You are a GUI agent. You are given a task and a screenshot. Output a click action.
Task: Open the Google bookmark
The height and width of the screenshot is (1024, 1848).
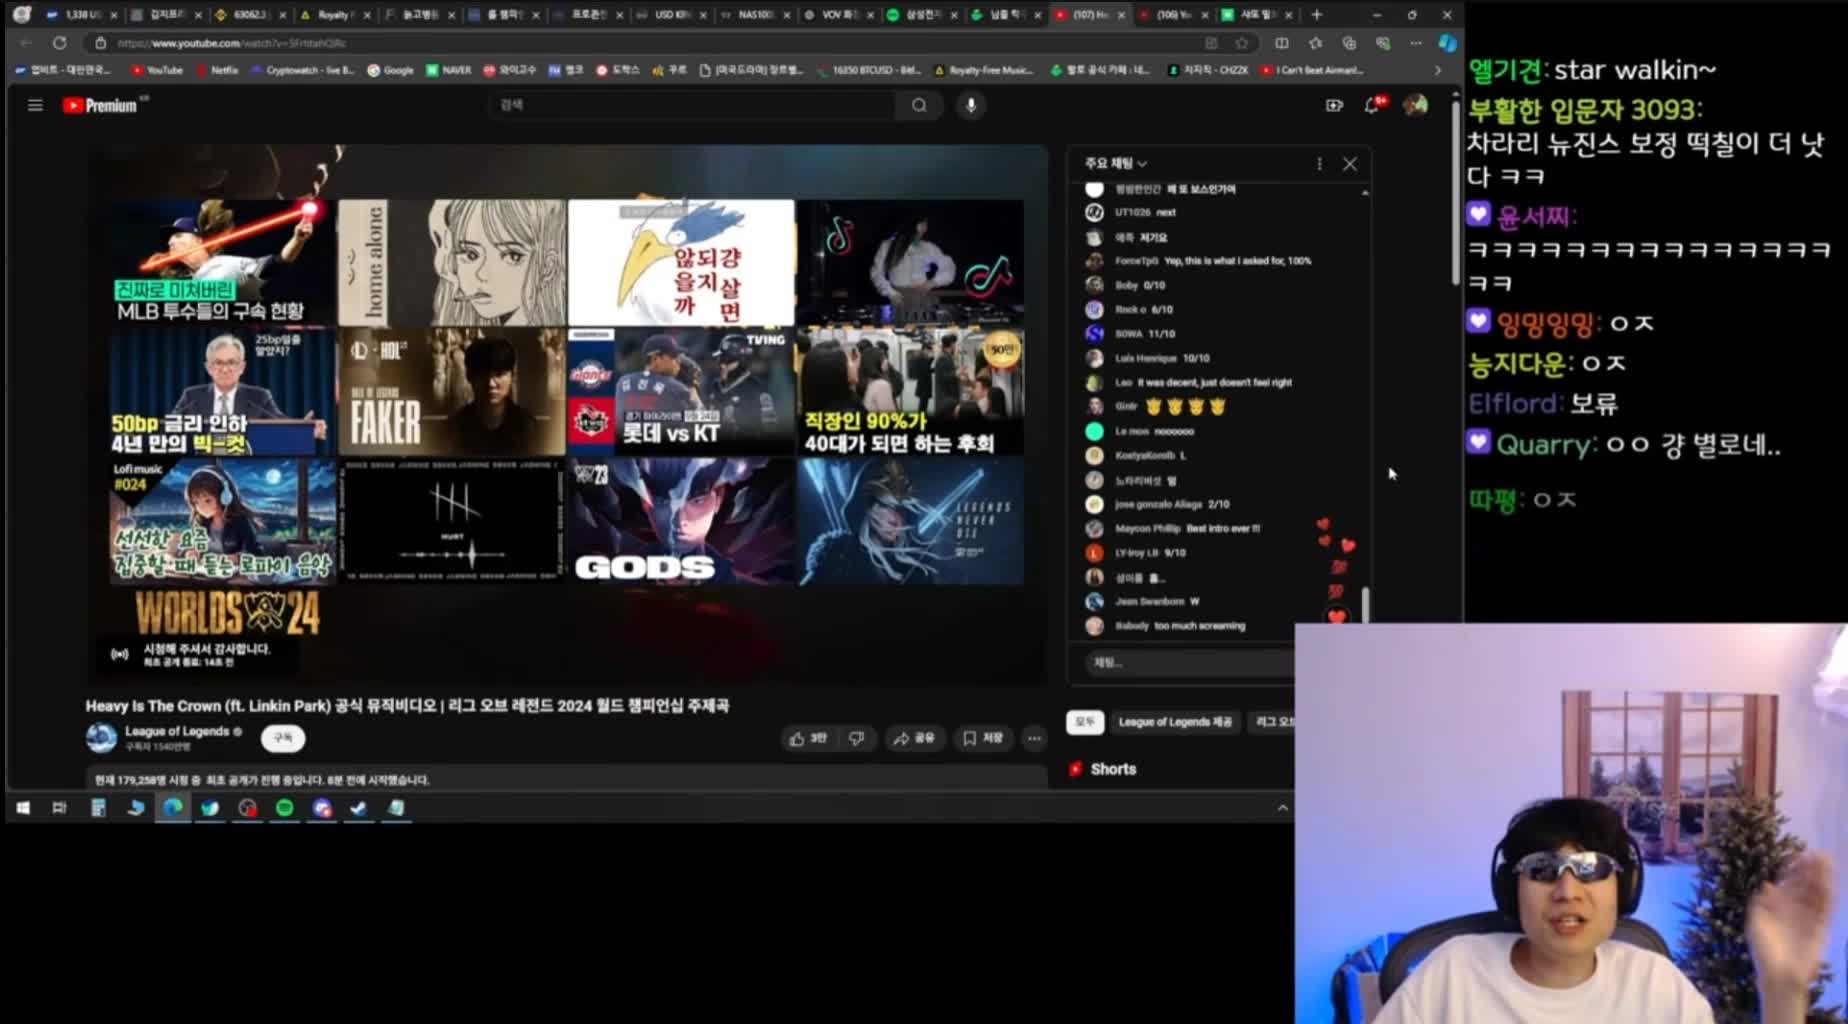390,70
